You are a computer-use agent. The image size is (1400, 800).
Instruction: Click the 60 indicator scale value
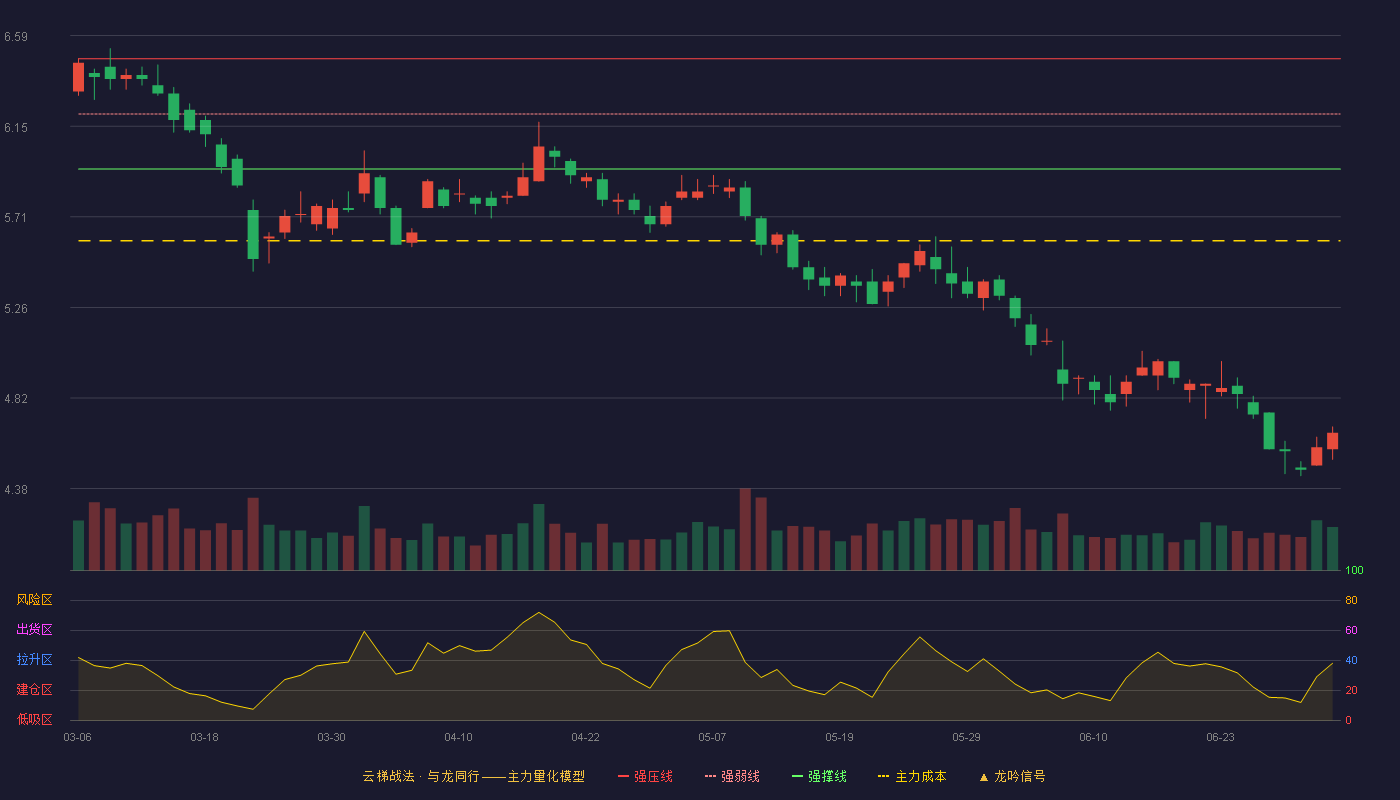[1351, 631]
